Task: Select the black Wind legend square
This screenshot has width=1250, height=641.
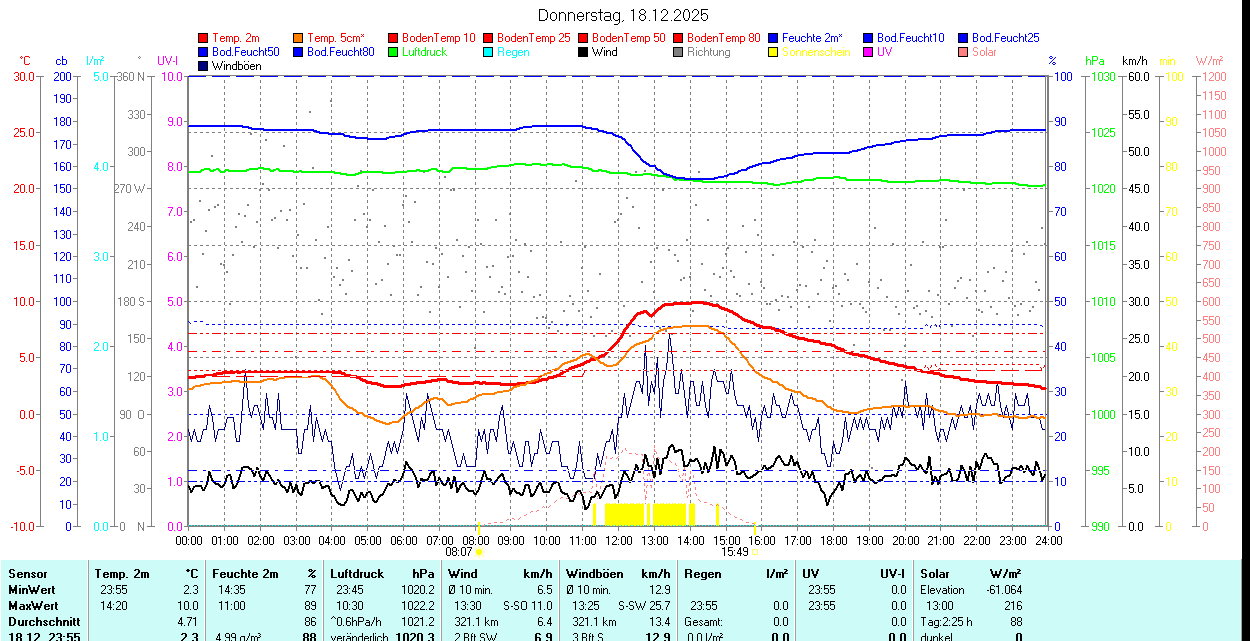Action: [583, 52]
